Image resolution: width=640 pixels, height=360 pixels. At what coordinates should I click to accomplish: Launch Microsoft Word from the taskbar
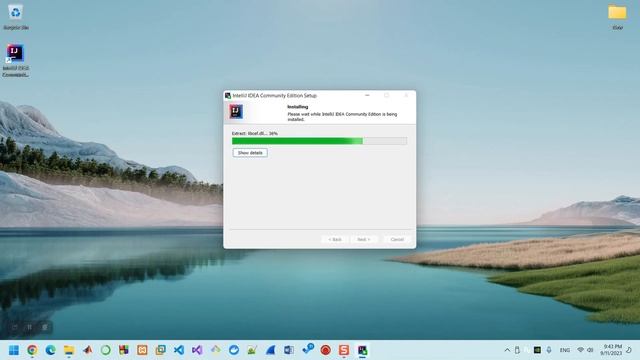289,350
